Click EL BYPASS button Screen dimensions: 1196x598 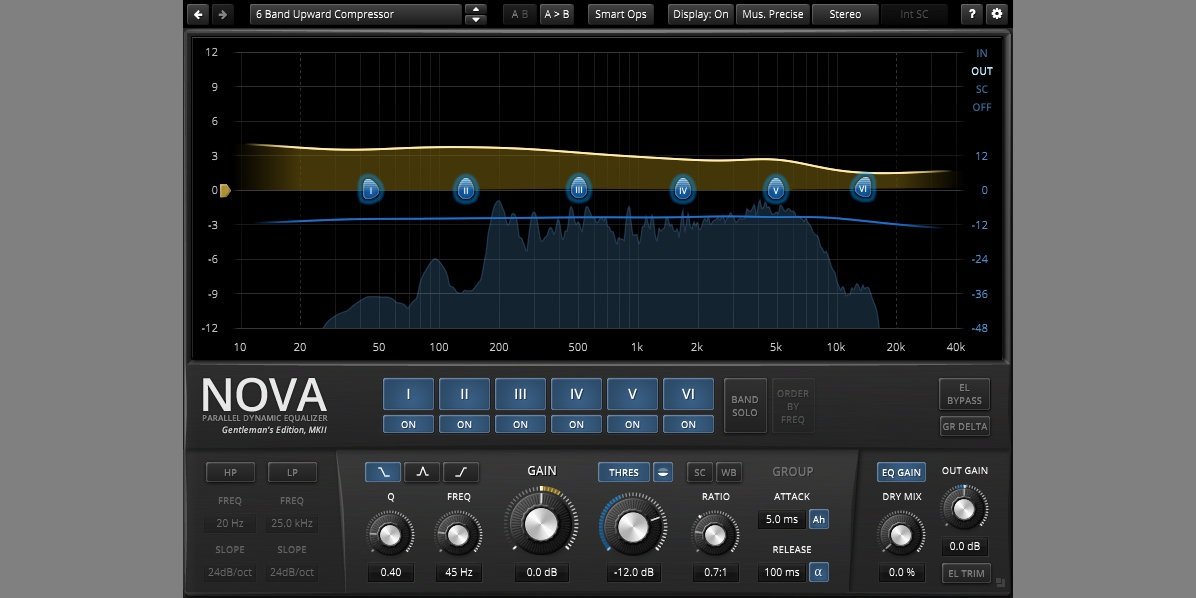pyautogui.click(x=964, y=394)
